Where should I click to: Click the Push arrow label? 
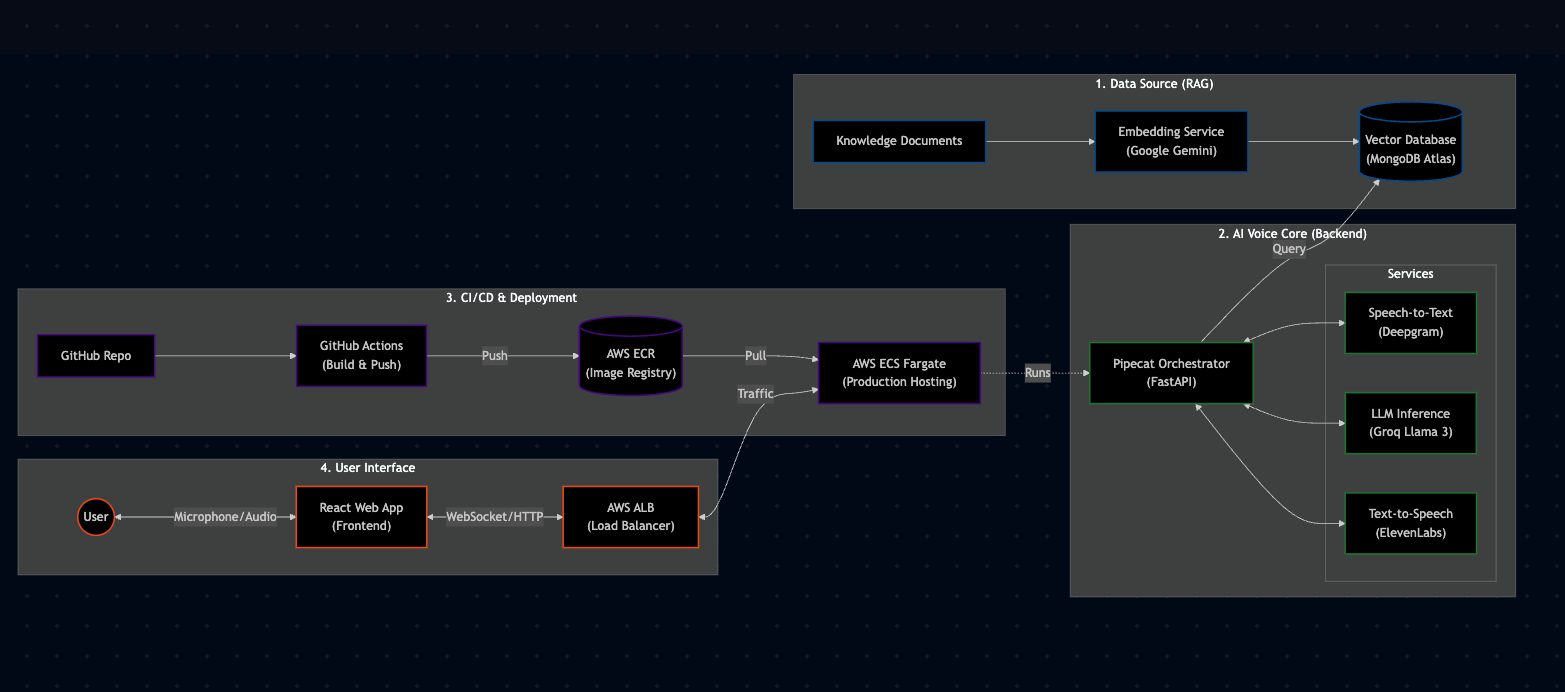tap(494, 355)
